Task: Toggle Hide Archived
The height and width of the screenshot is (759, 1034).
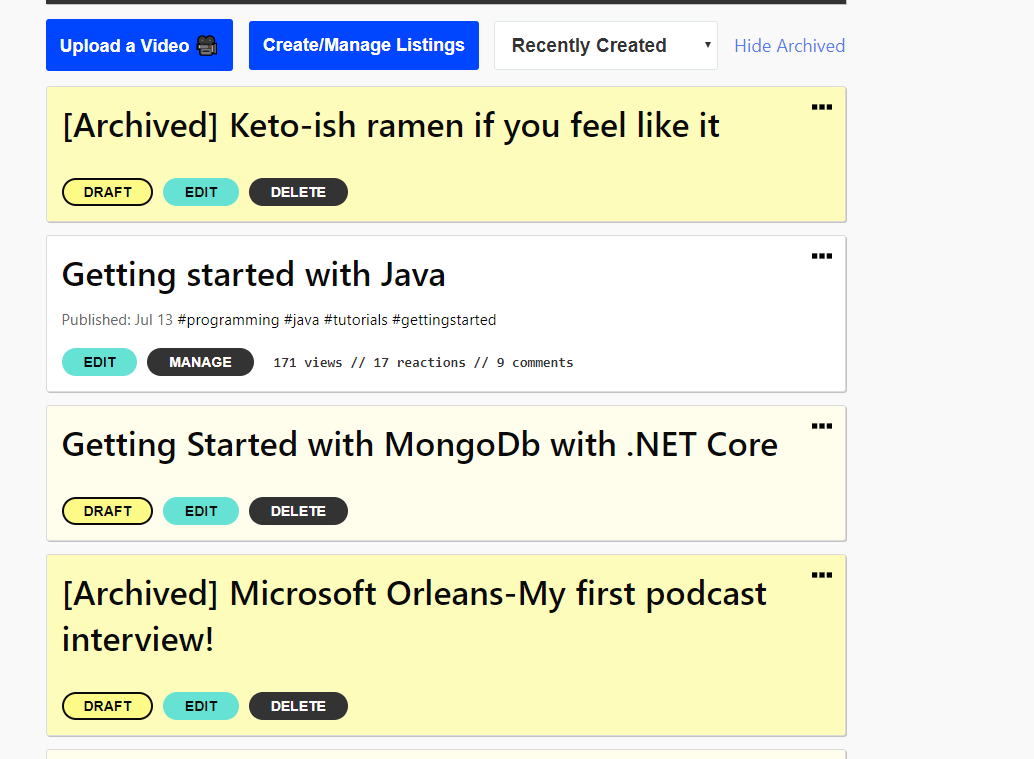Action: point(789,46)
